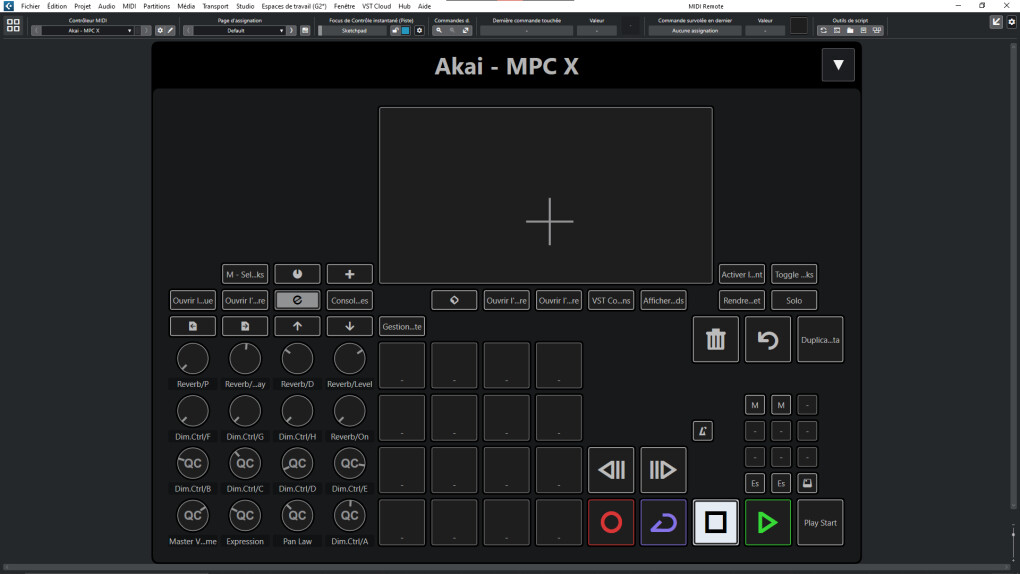The width and height of the screenshot is (1020, 574).
Task: Click the Rendre...et button
Action: coord(742,300)
